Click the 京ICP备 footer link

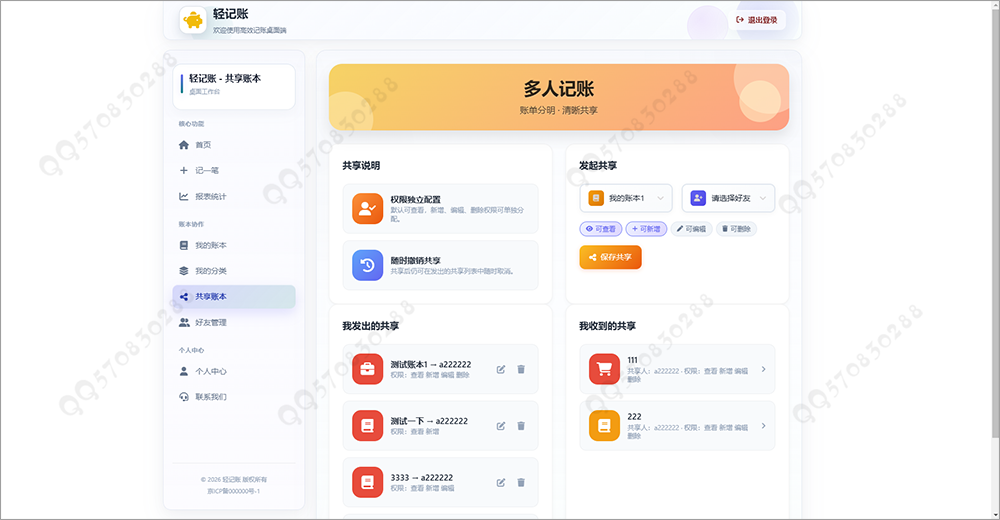pos(233,491)
